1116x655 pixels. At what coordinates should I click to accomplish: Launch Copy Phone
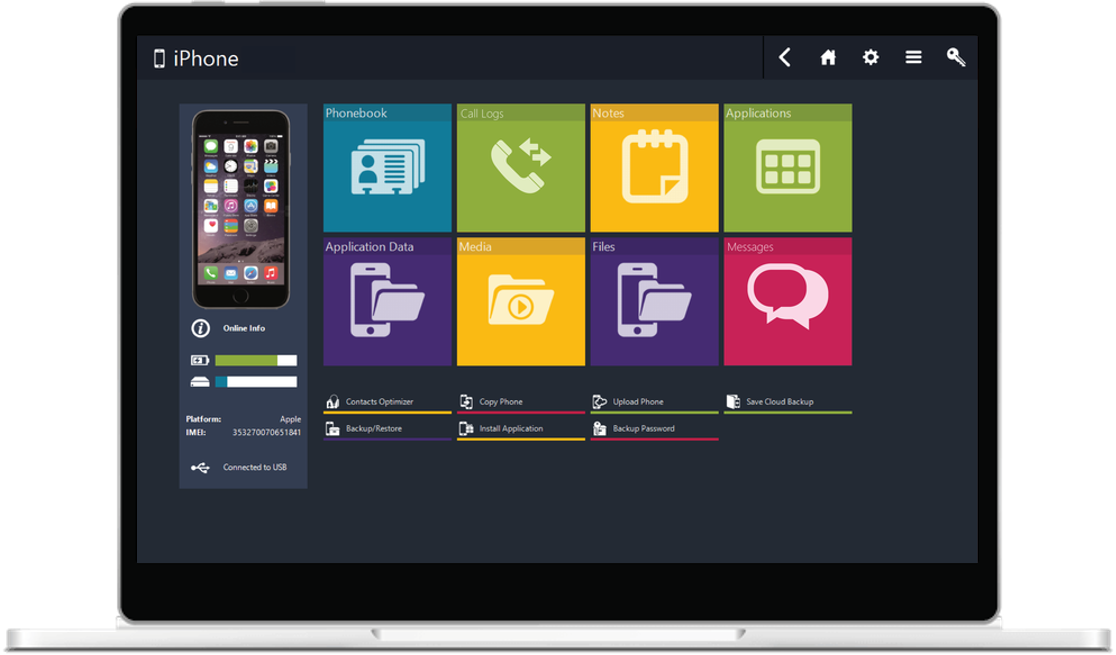(467, 400)
